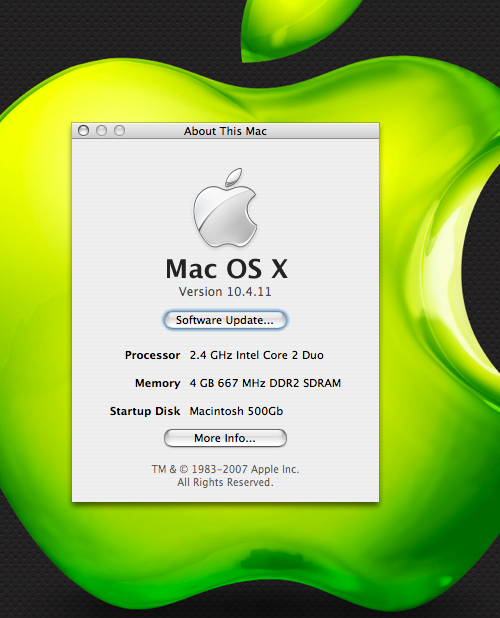Screen dimensions: 500x618
Task: Minimize the About This Mac window
Action: pos(101,130)
